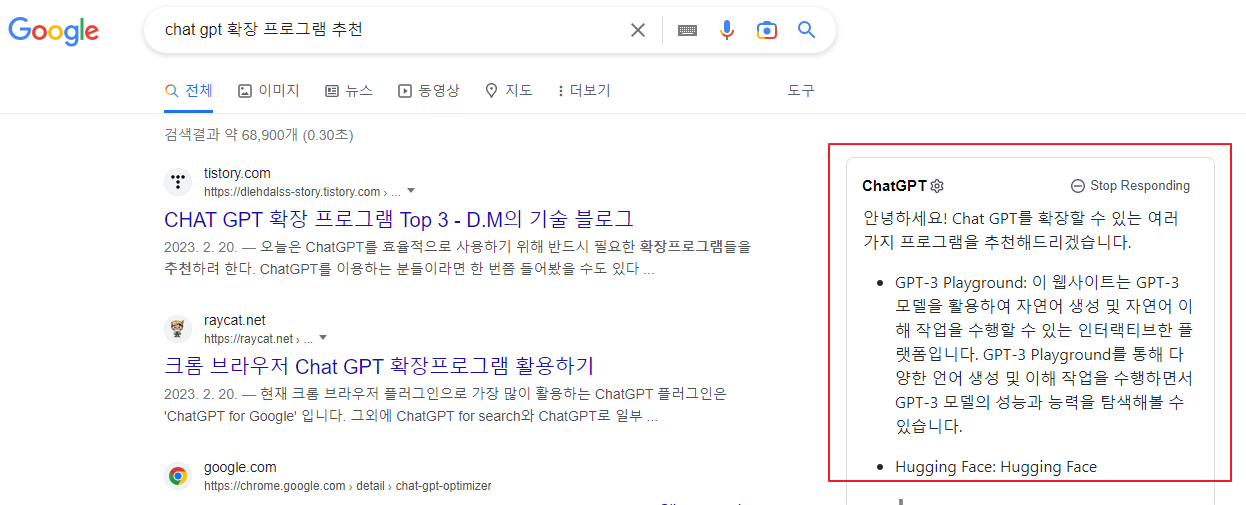This screenshot has width=1246, height=505.
Task: Open ChatGPT panel settings gear
Action: [937, 186]
